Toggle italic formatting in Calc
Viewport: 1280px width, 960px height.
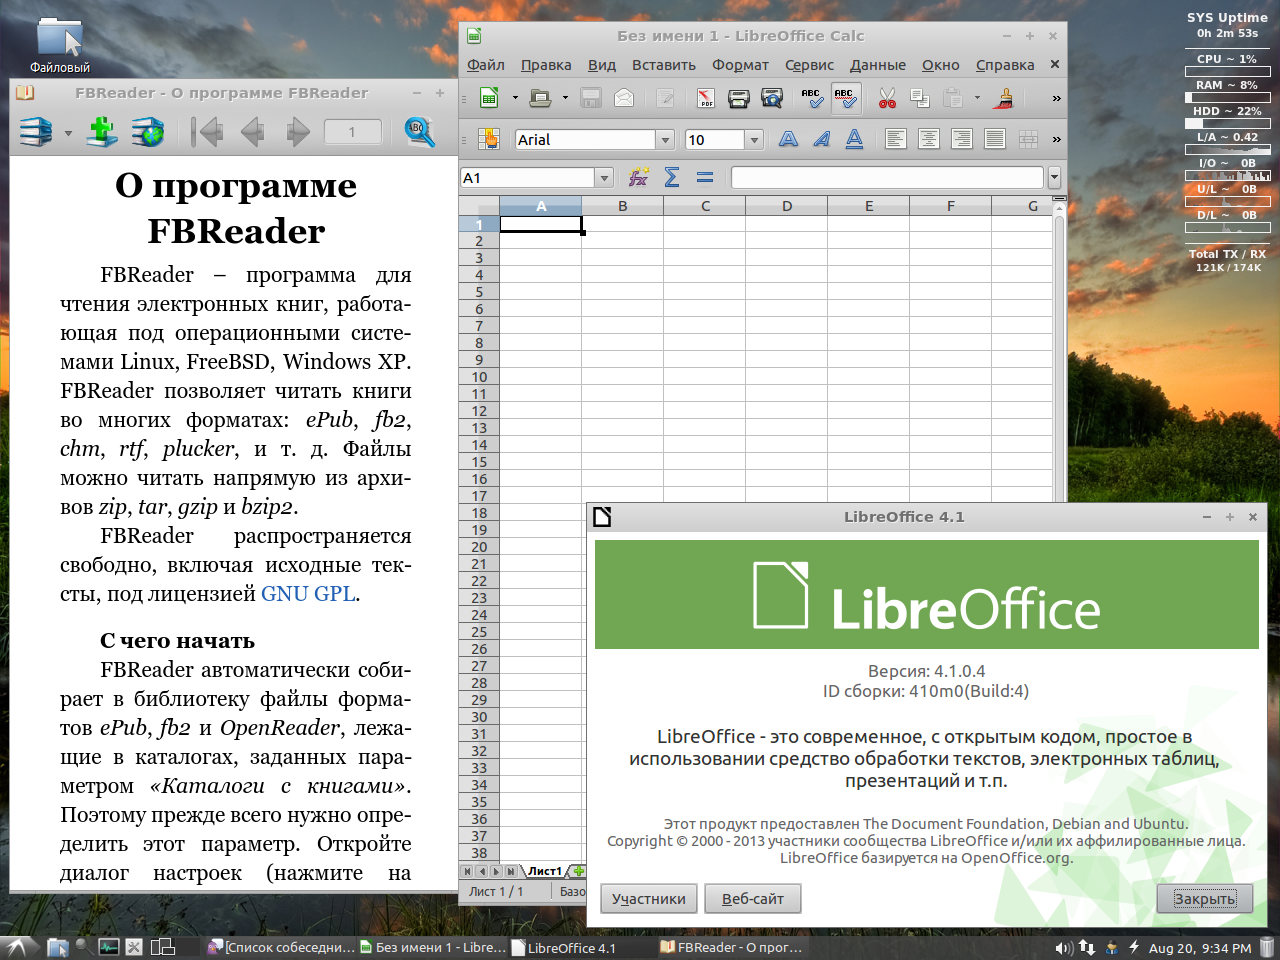click(x=822, y=139)
